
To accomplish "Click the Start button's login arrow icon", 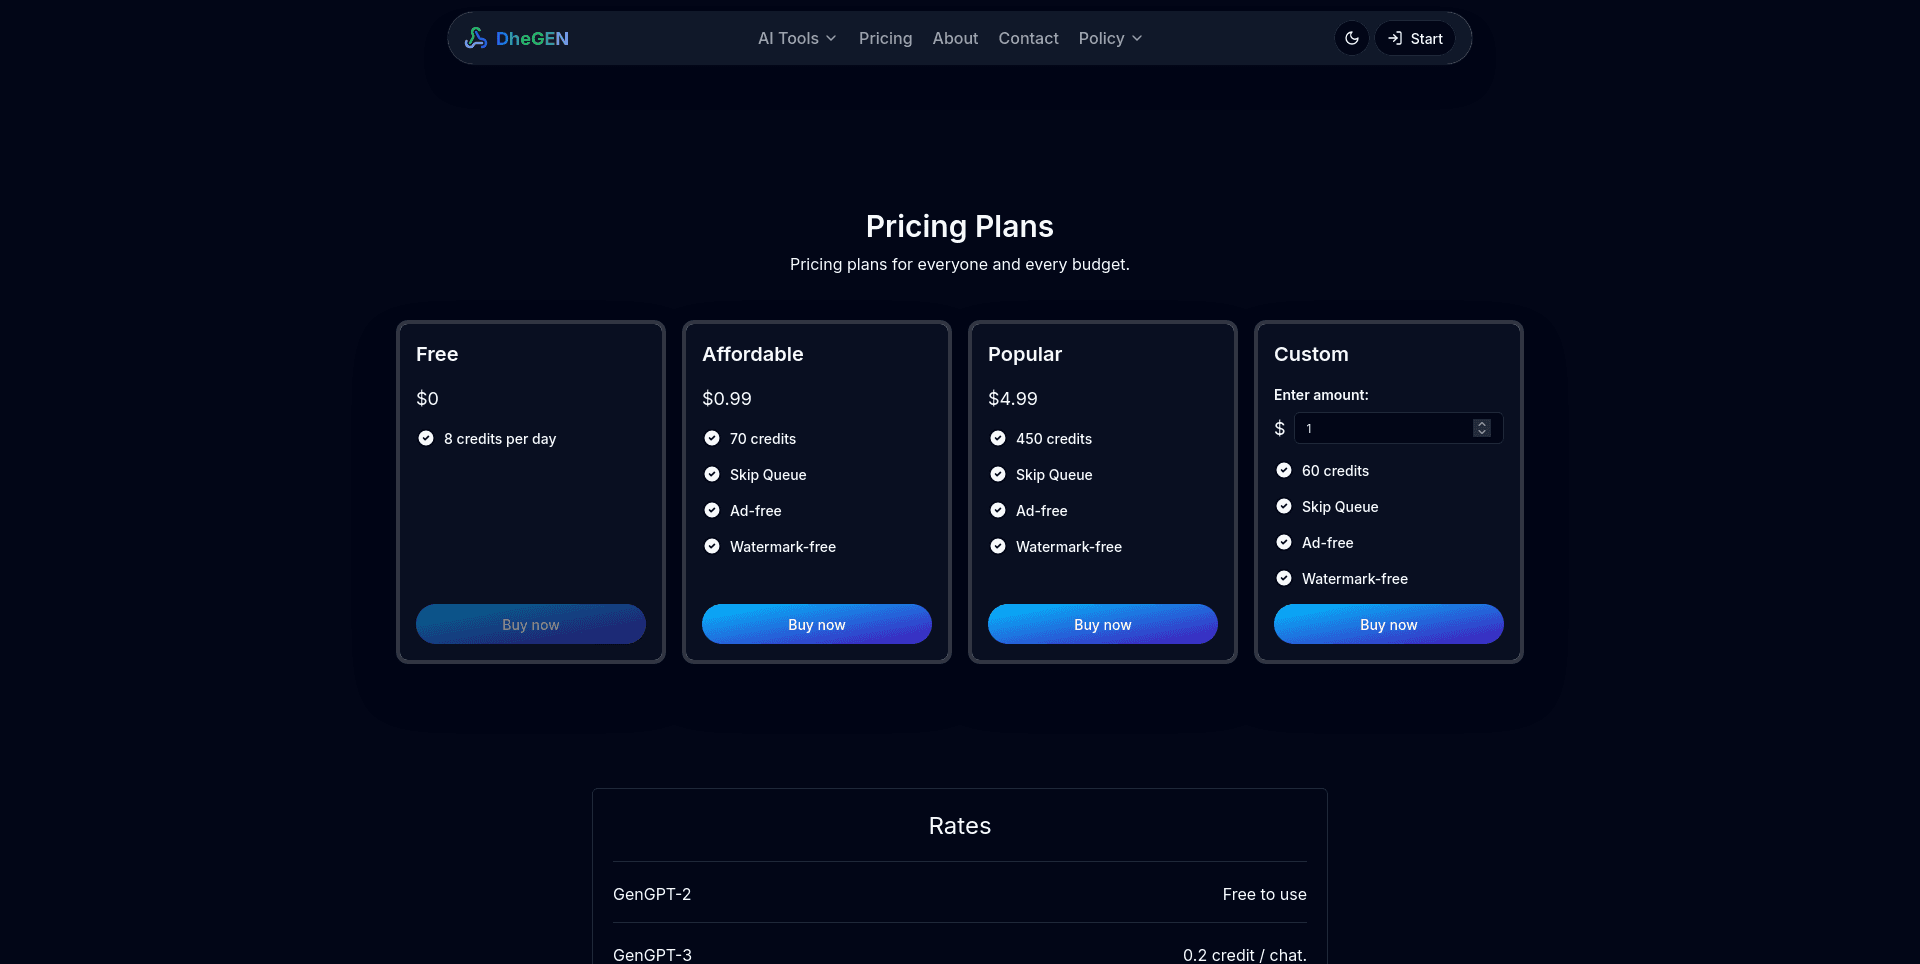I will point(1394,38).
